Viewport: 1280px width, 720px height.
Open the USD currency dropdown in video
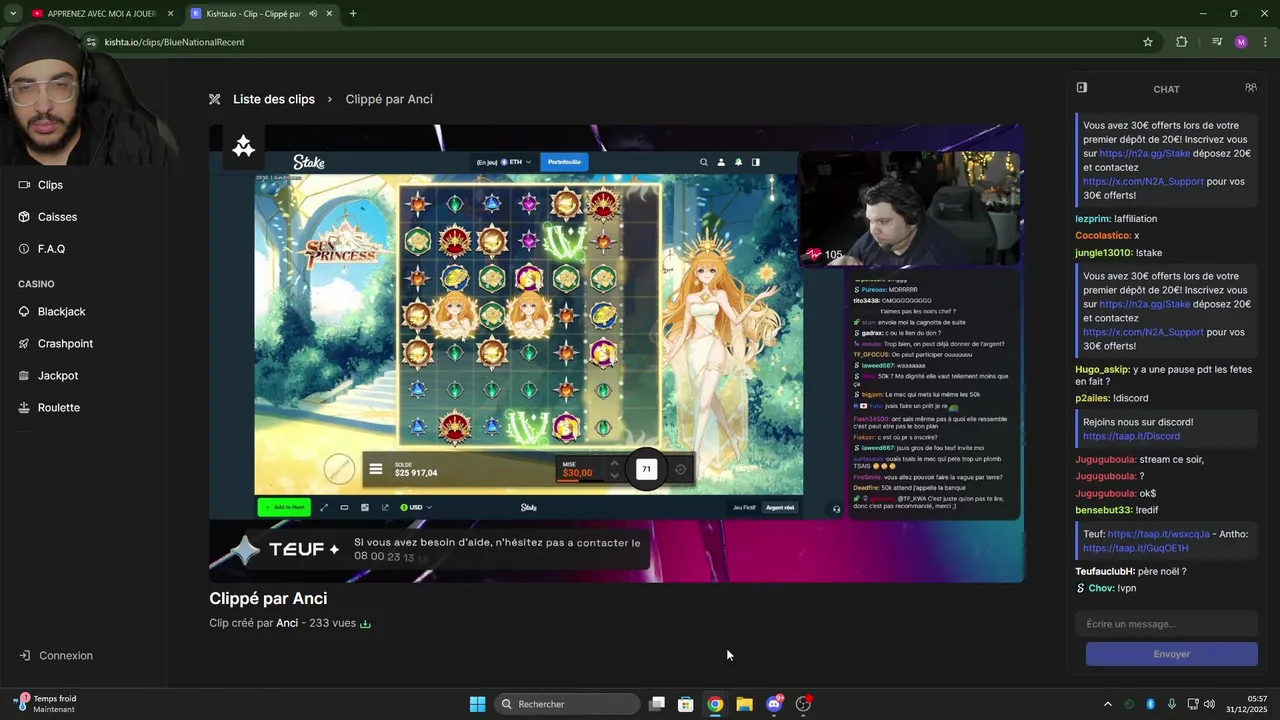(416, 507)
